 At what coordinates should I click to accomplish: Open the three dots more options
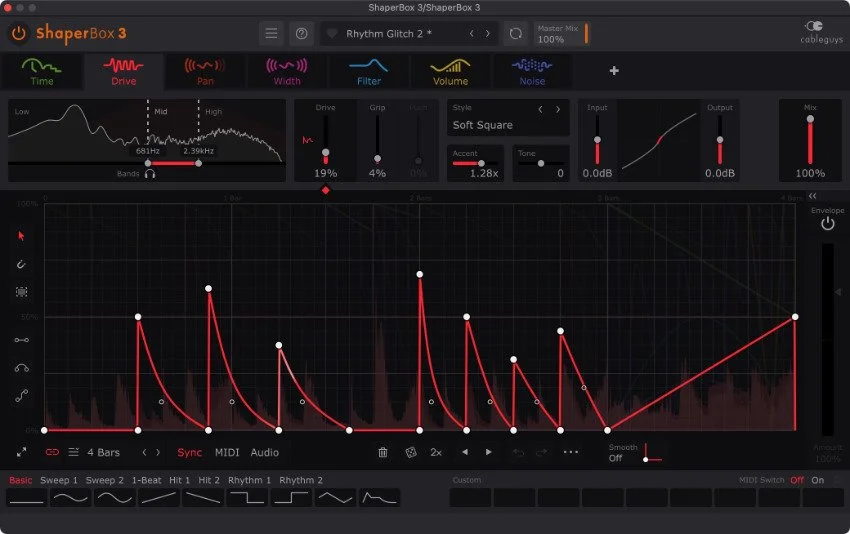point(570,452)
